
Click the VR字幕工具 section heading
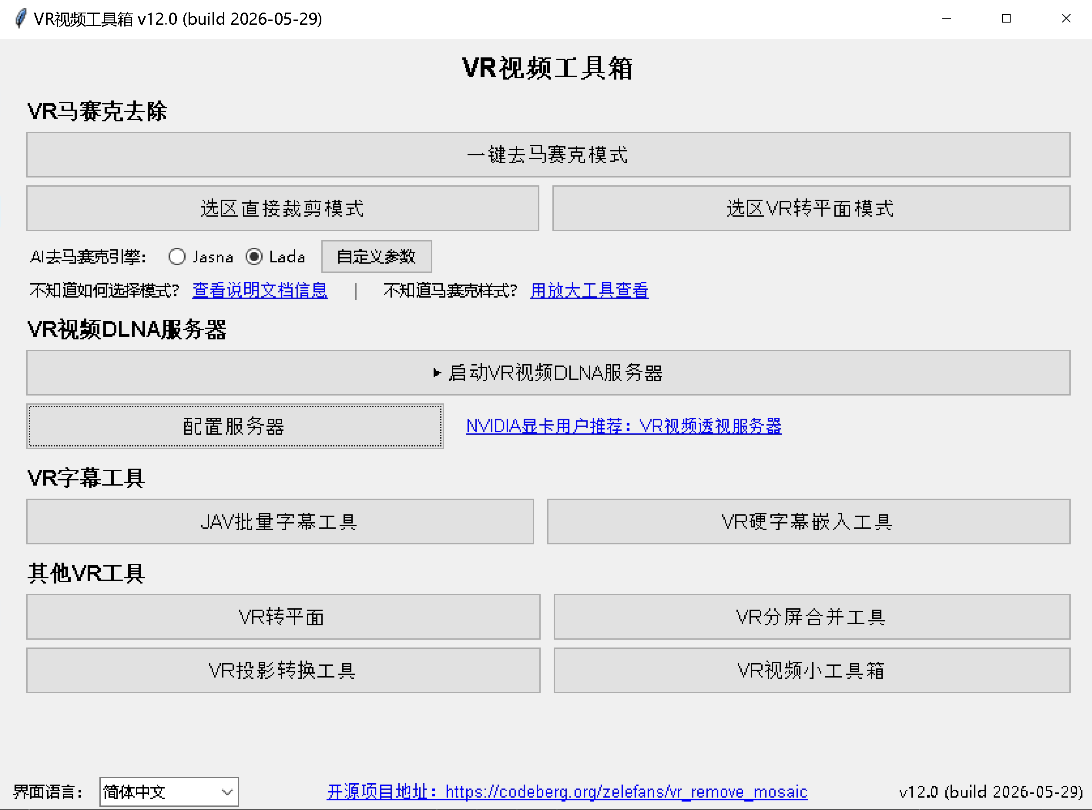coord(86,478)
